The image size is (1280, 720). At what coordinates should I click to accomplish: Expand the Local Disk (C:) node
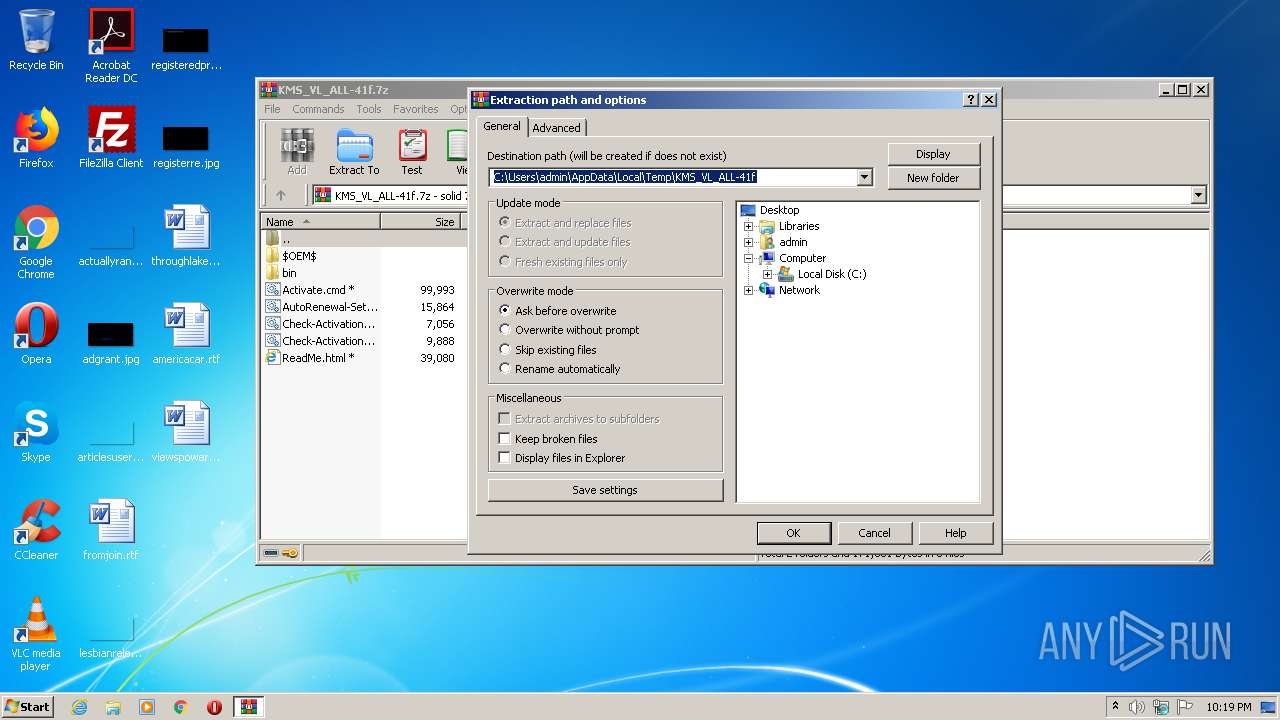(767, 274)
